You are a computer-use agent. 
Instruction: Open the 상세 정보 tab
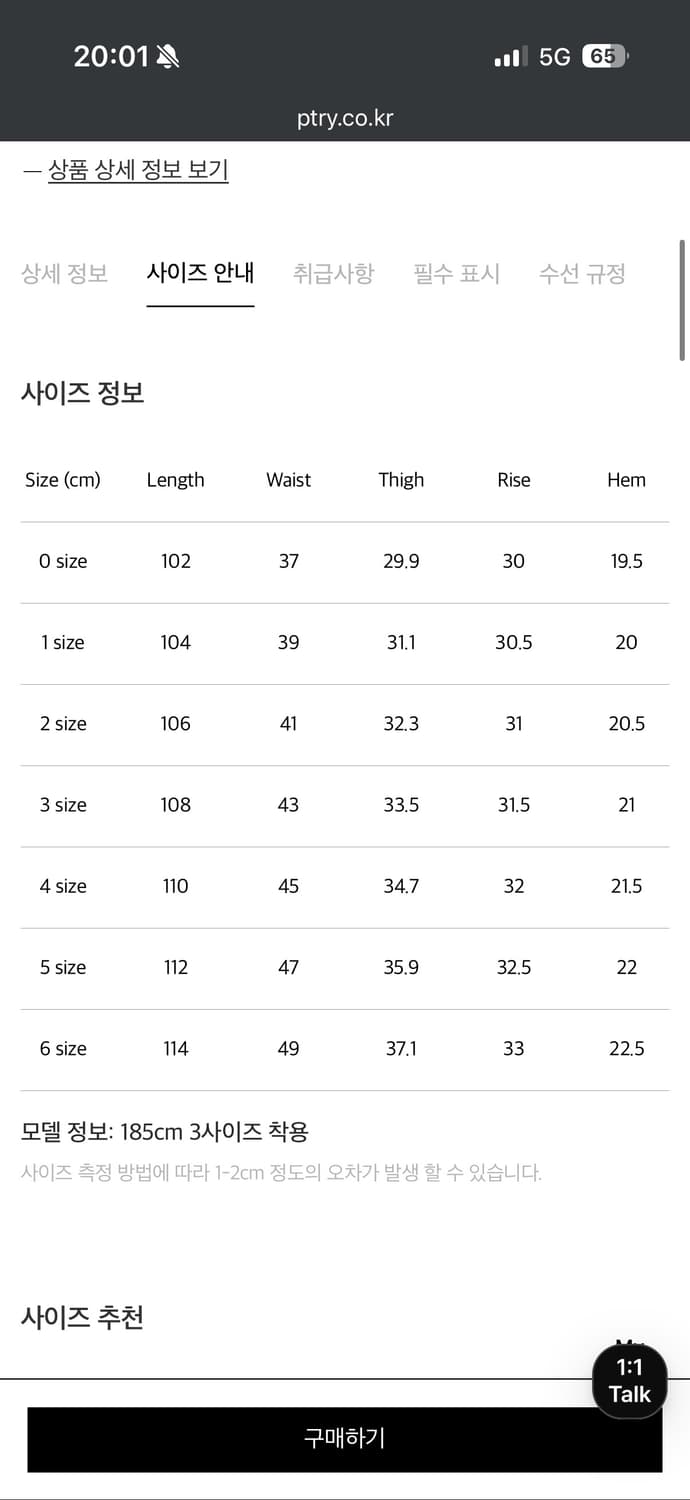(x=65, y=273)
